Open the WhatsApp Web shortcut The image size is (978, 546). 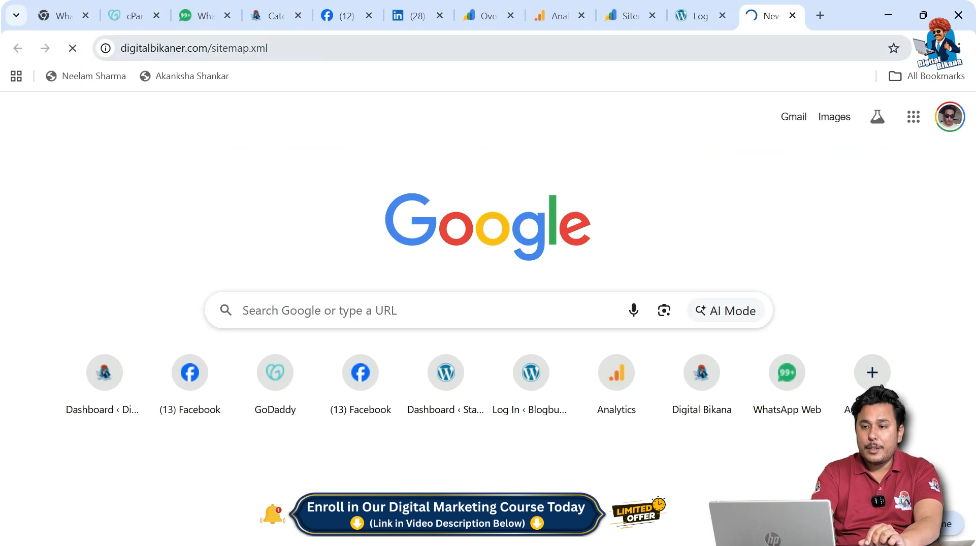(x=787, y=384)
